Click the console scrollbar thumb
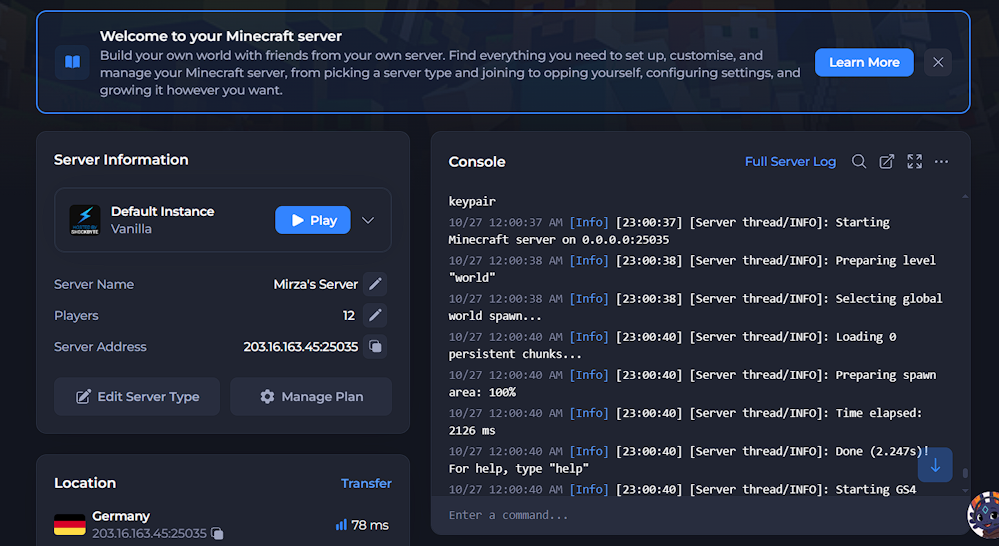The width and height of the screenshot is (999, 546). (x=965, y=473)
